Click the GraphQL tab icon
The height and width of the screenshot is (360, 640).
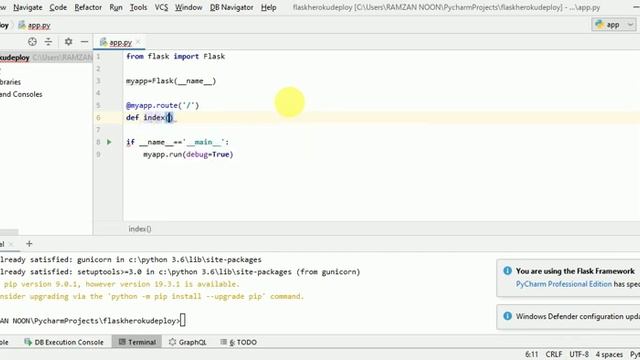pyautogui.click(x=173, y=342)
